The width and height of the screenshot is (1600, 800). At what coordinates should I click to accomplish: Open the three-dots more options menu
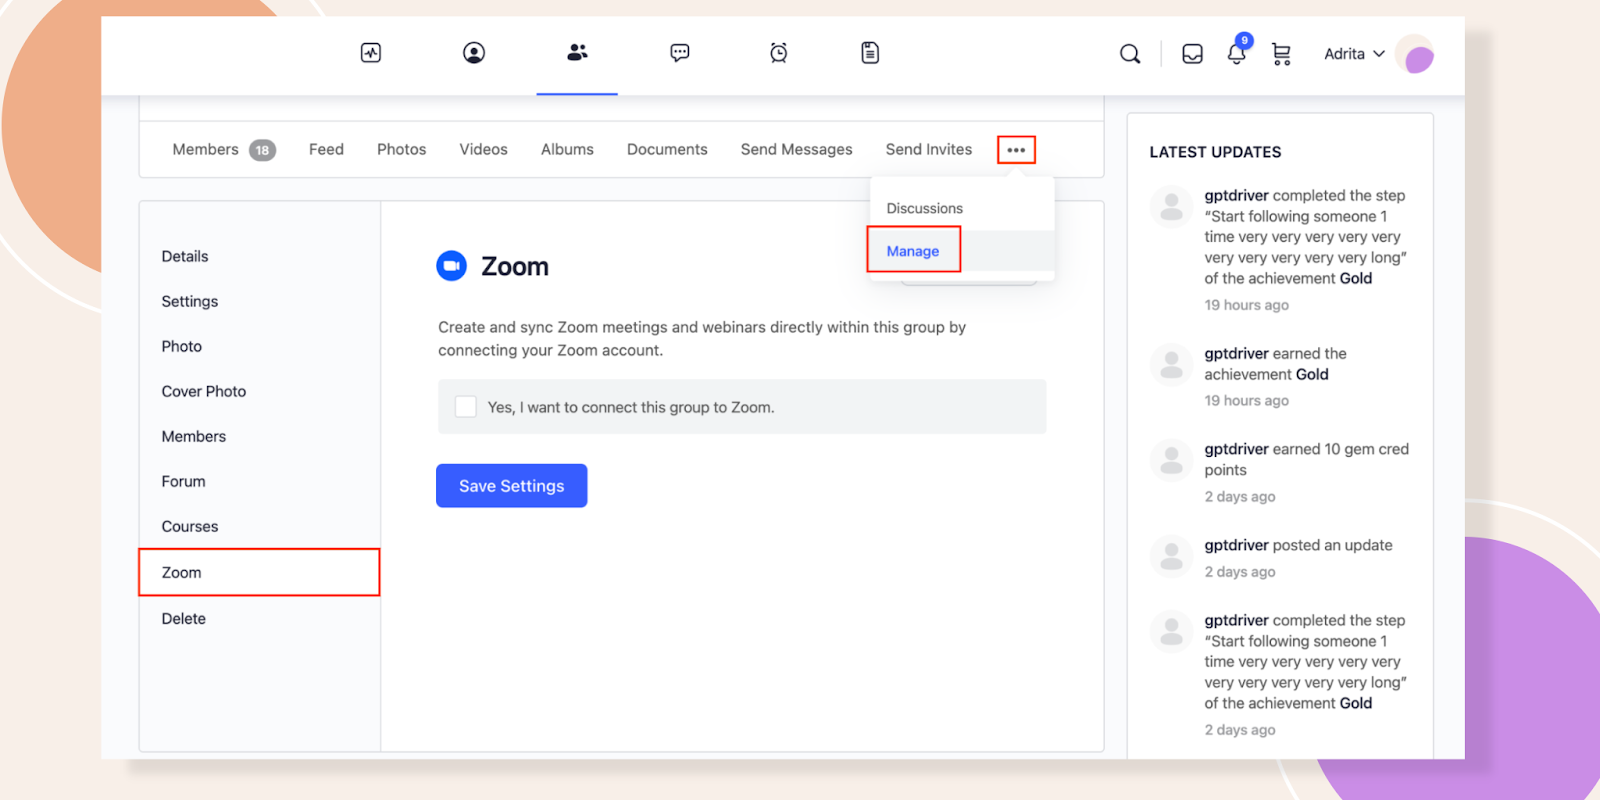(x=1016, y=150)
